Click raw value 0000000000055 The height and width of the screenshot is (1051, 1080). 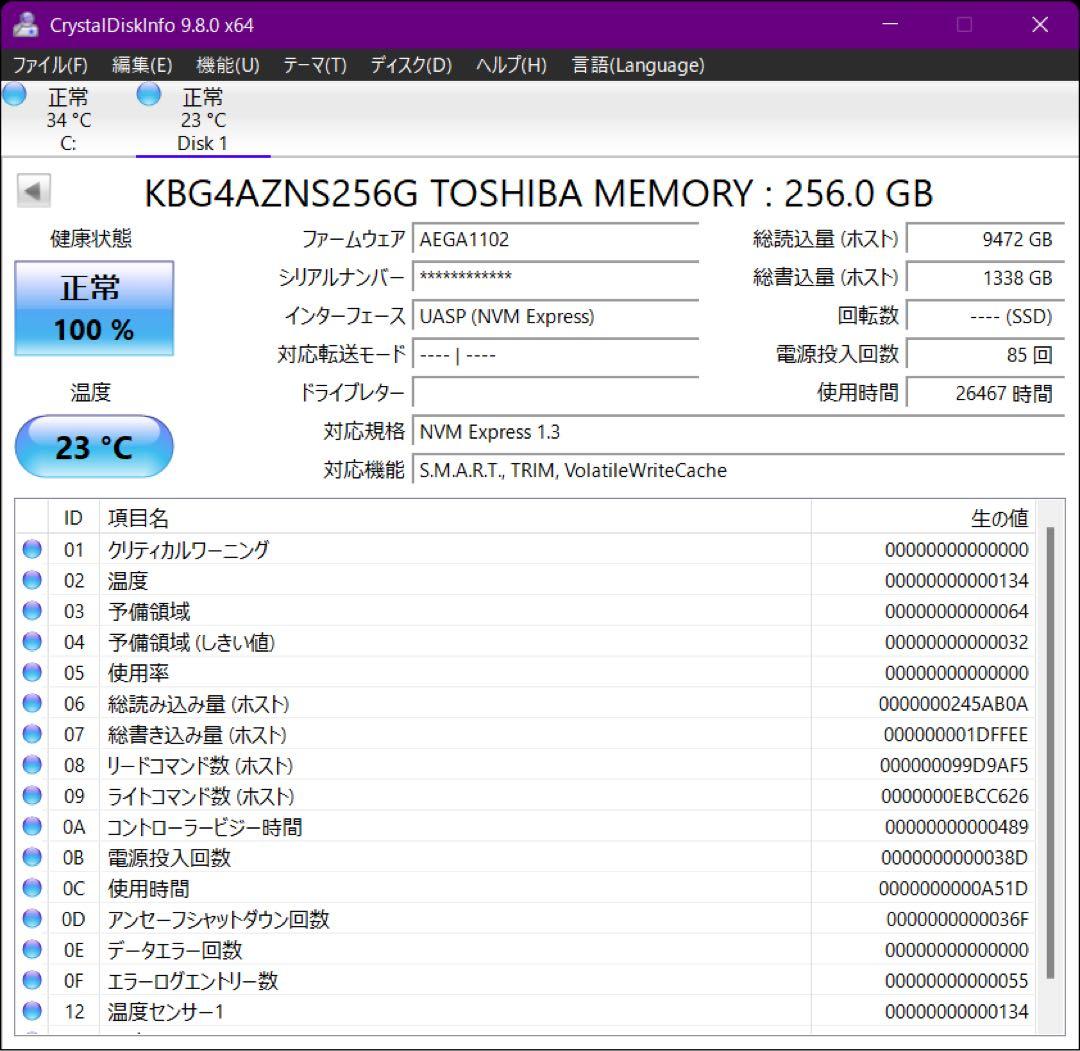pyautogui.click(x=957, y=980)
